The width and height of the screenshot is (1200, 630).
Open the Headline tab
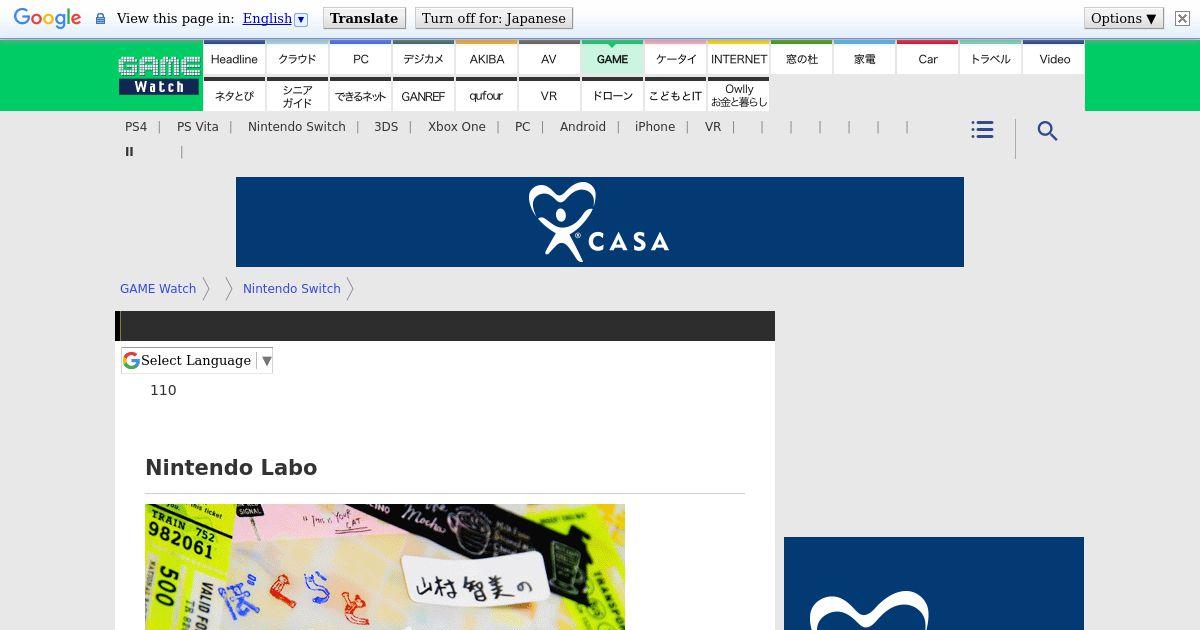(x=234, y=59)
